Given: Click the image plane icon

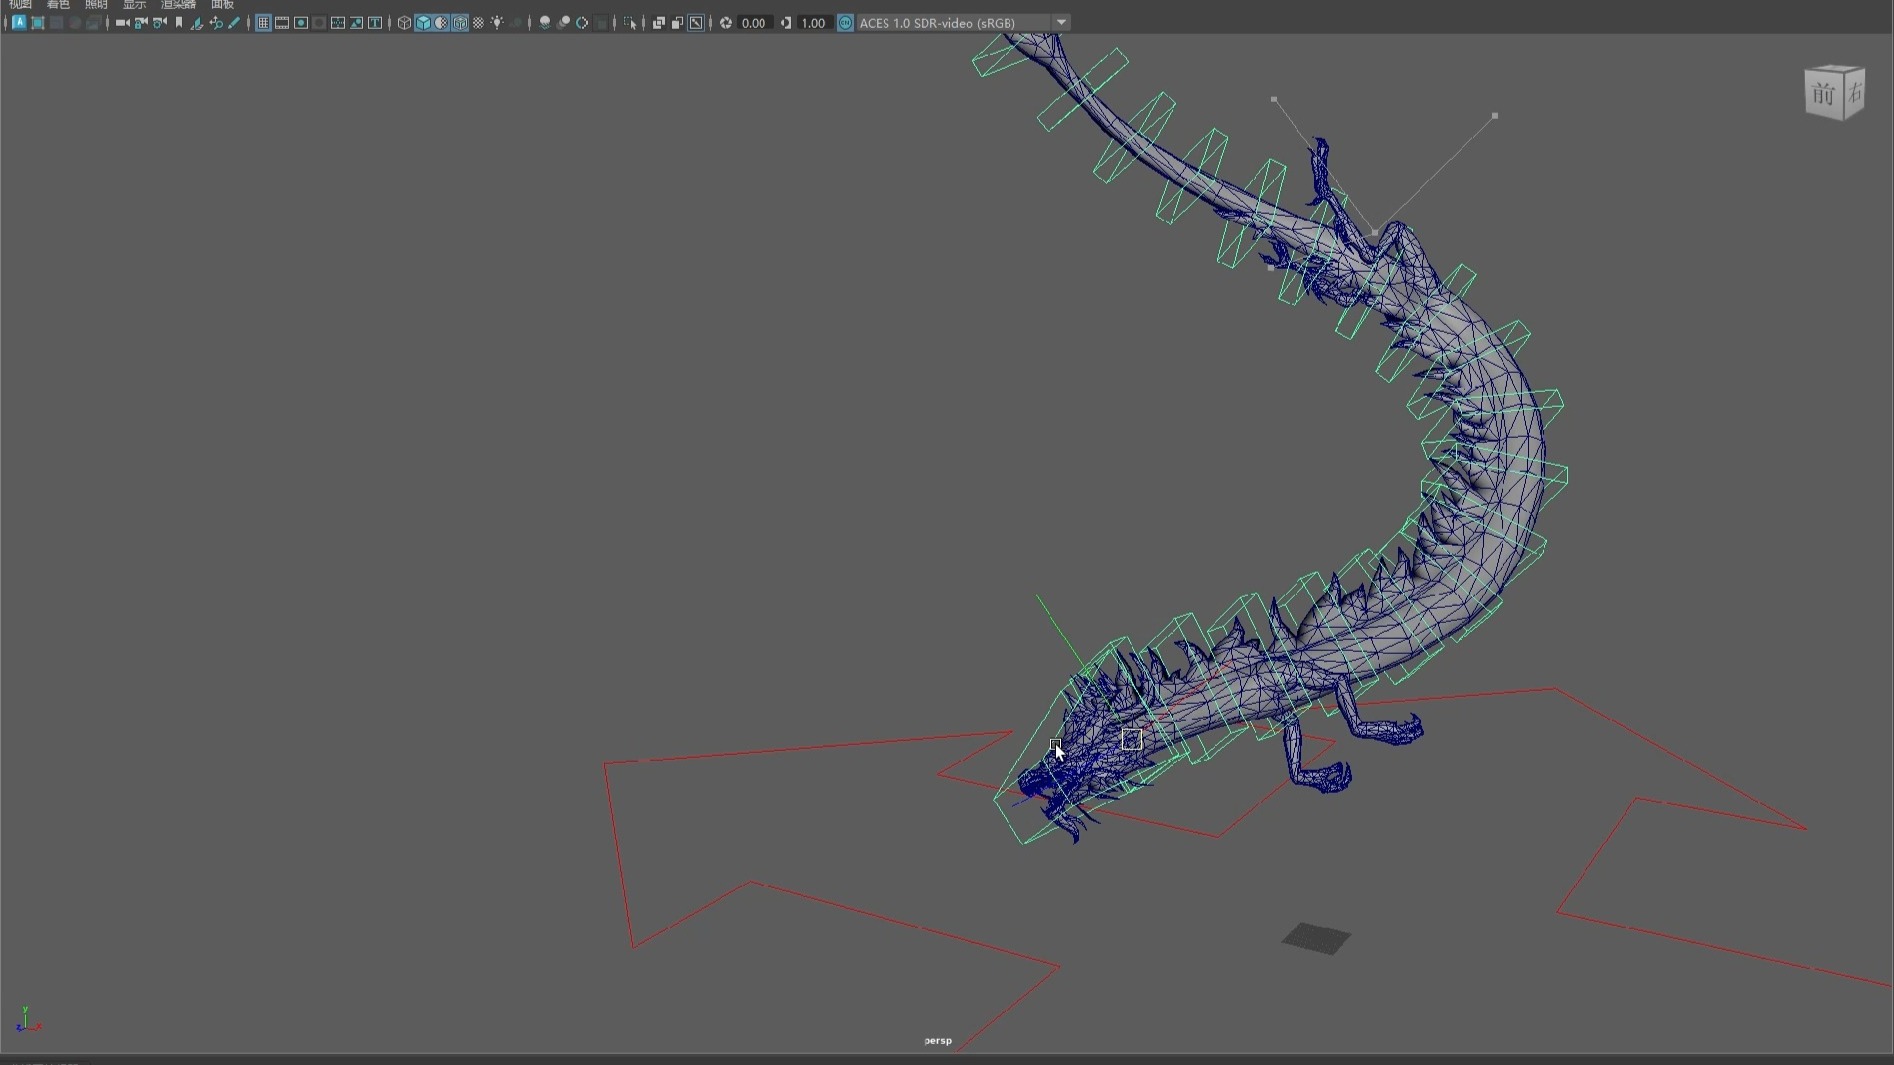Looking at the screenshot, I should tap(197, 23).
